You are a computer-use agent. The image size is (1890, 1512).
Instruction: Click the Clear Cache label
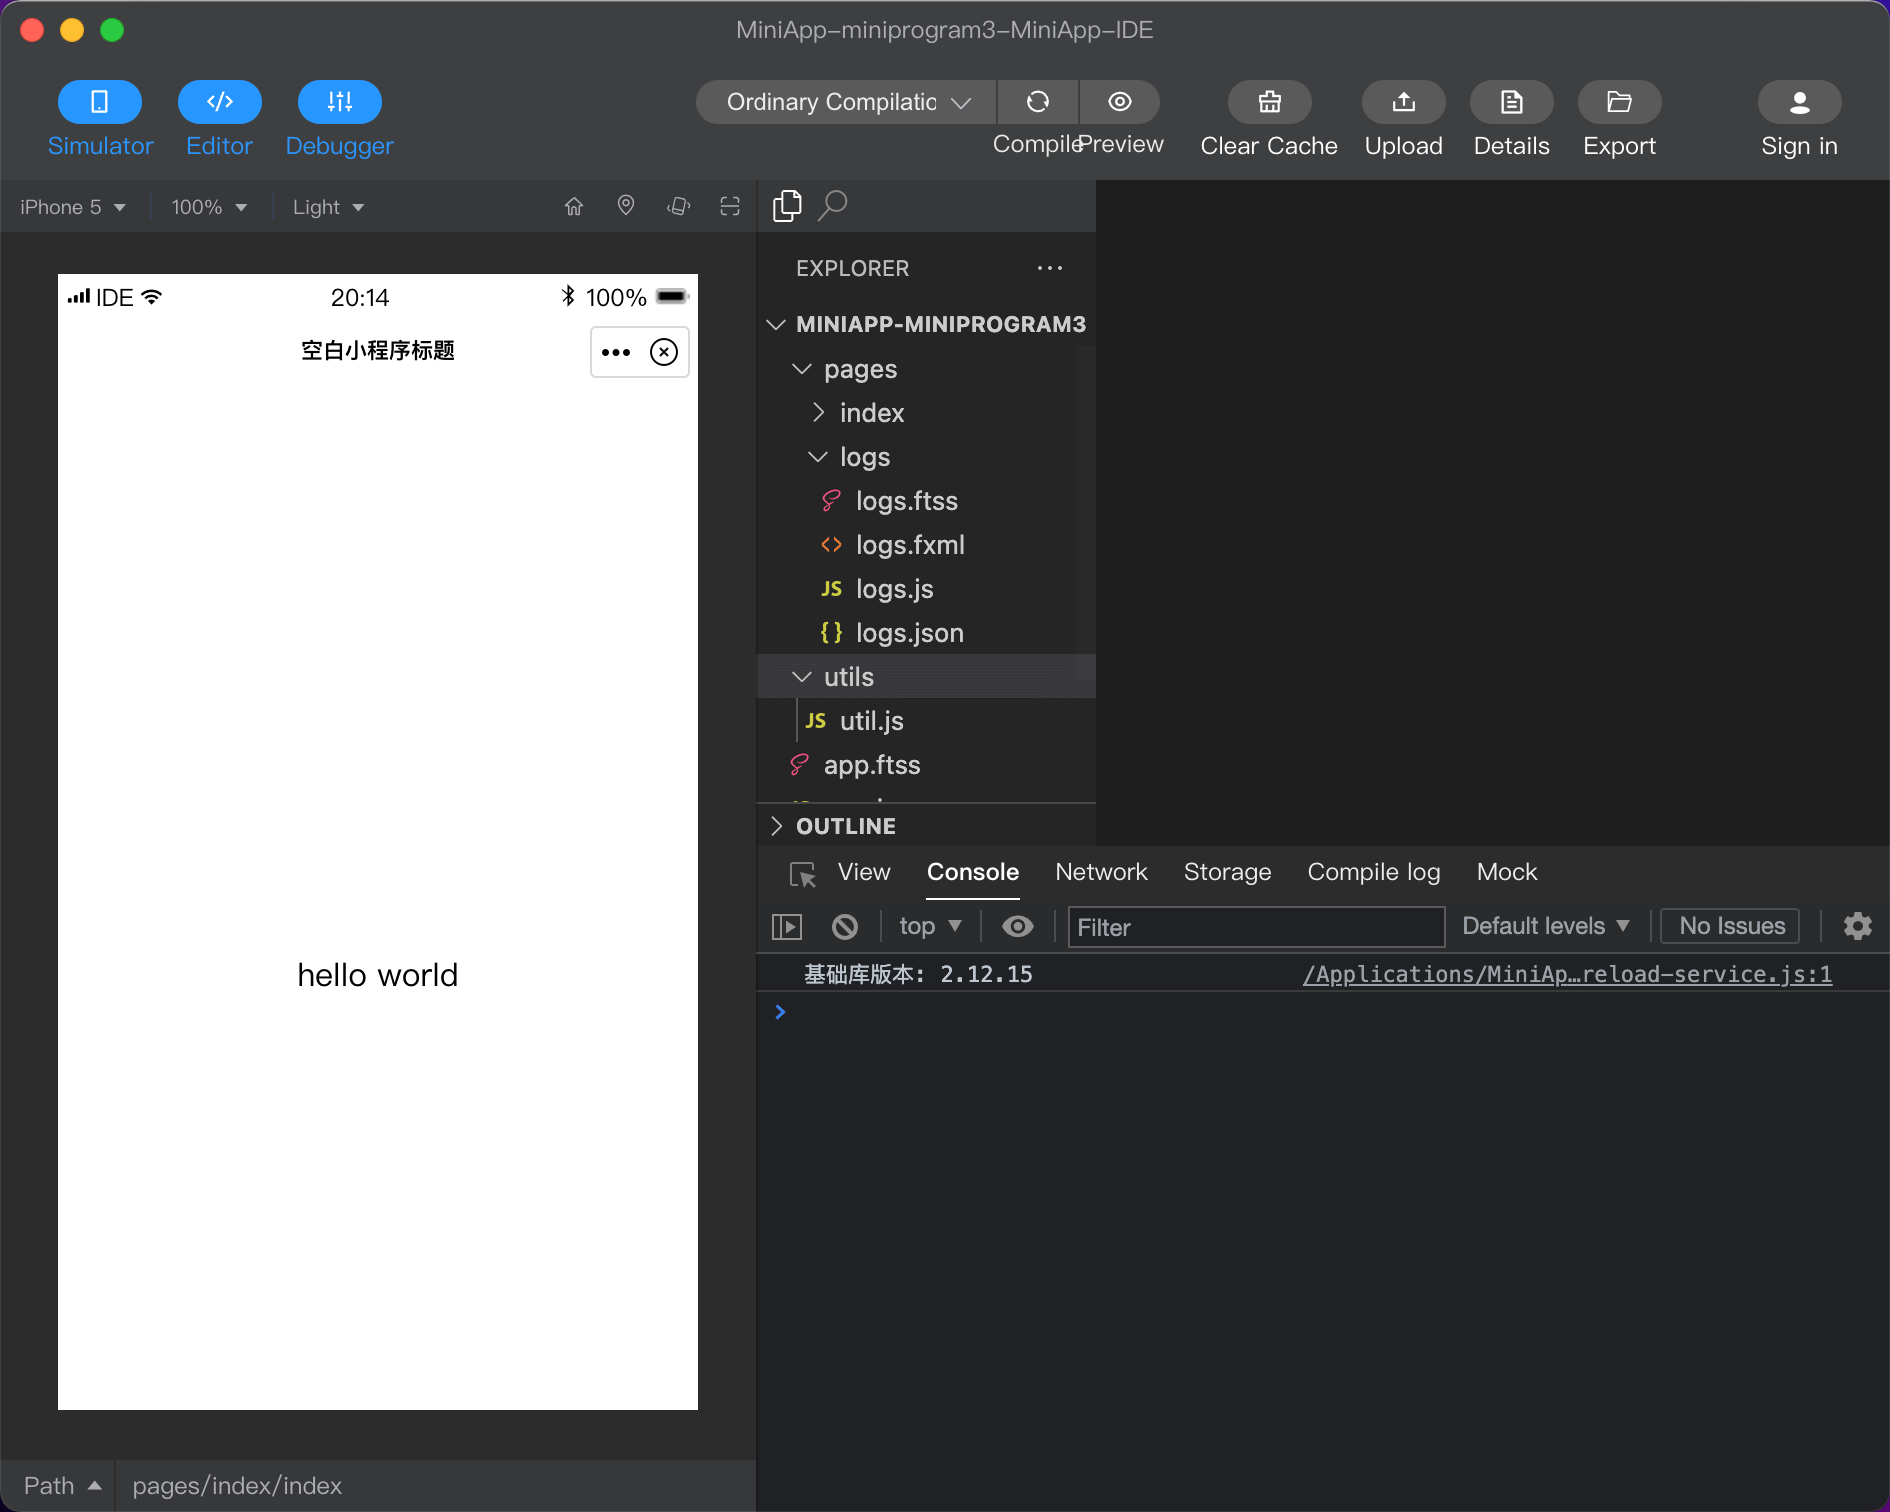1269,146
